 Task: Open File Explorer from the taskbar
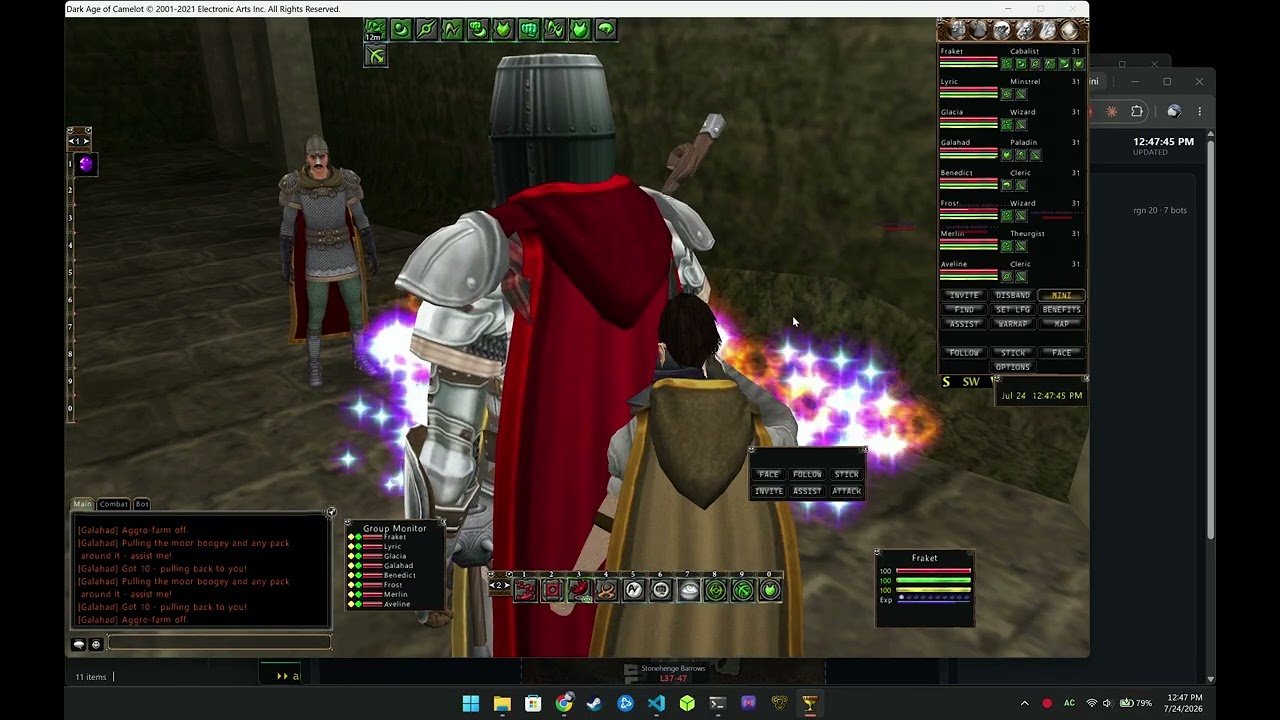pos(502,703)
